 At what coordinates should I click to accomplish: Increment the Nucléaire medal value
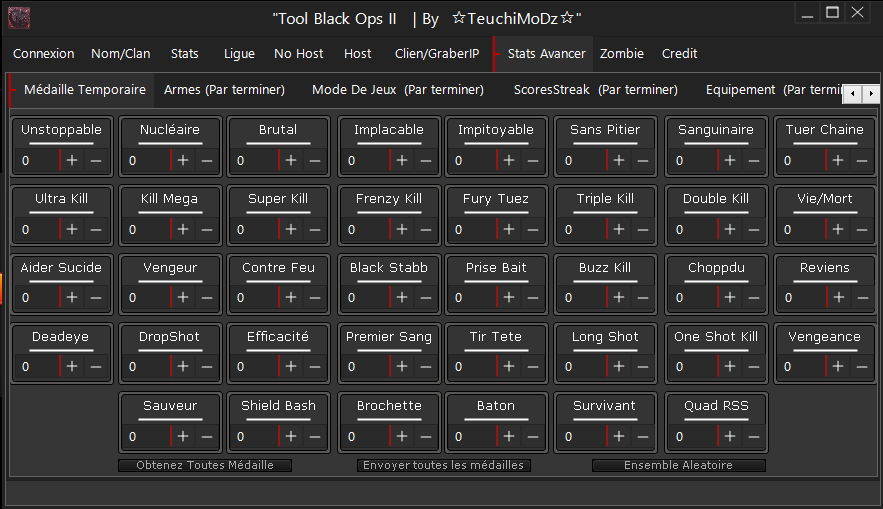pos(183,160)
